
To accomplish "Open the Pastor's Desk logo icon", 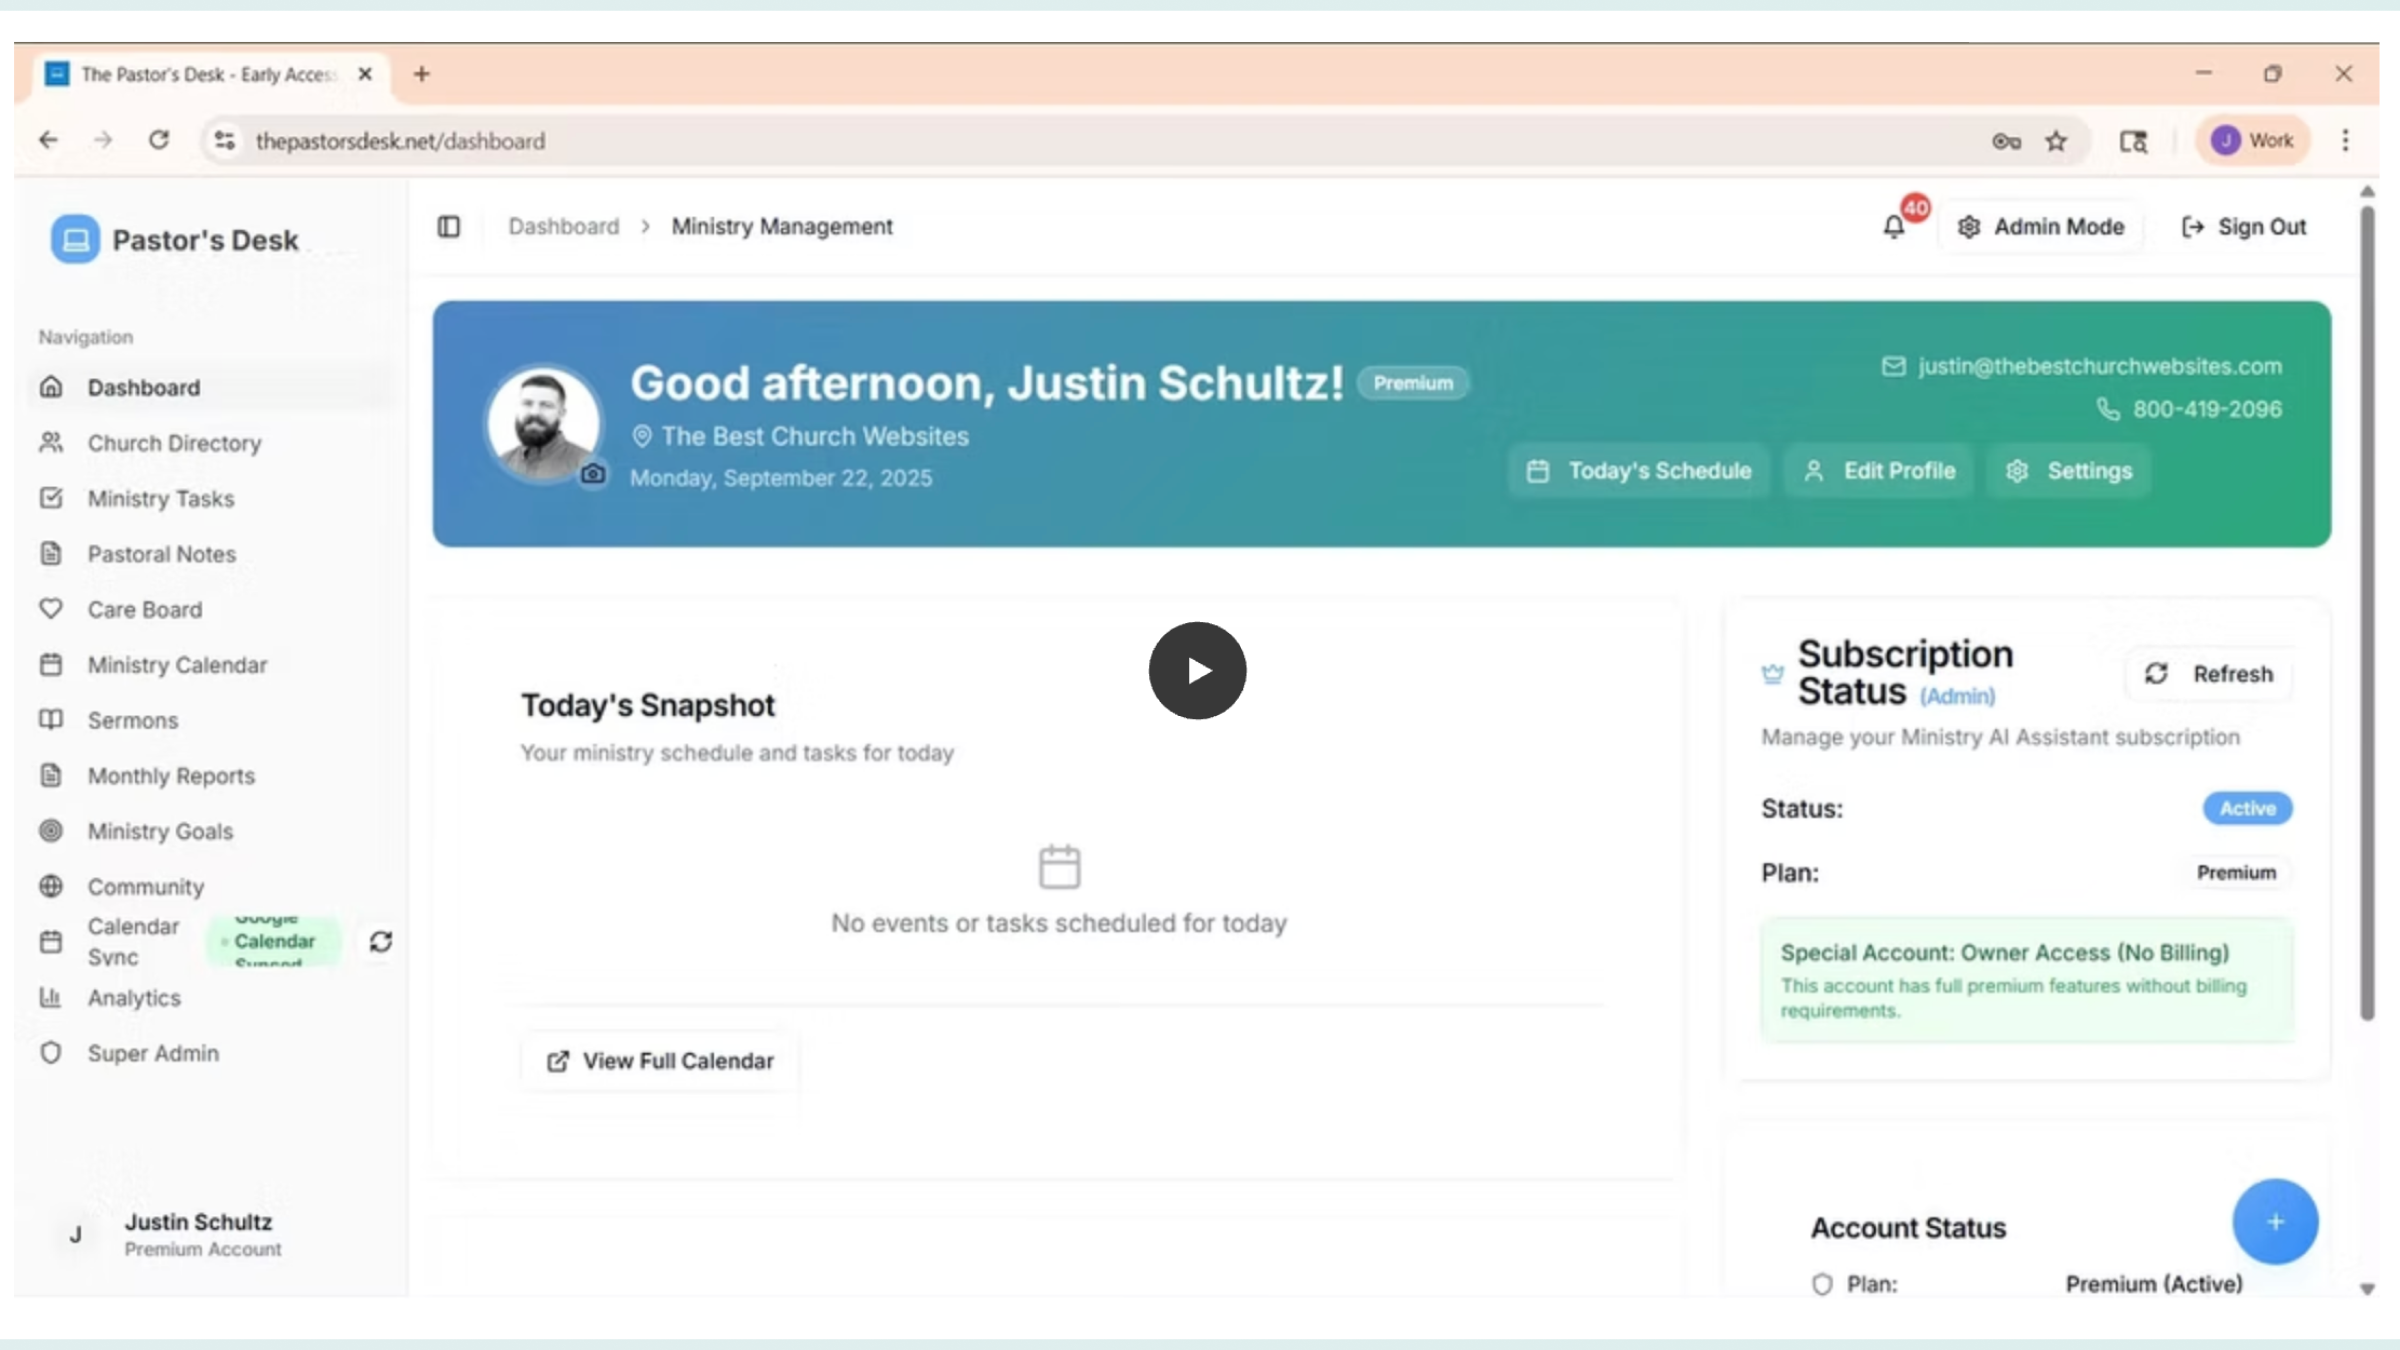I will point(75,240).
